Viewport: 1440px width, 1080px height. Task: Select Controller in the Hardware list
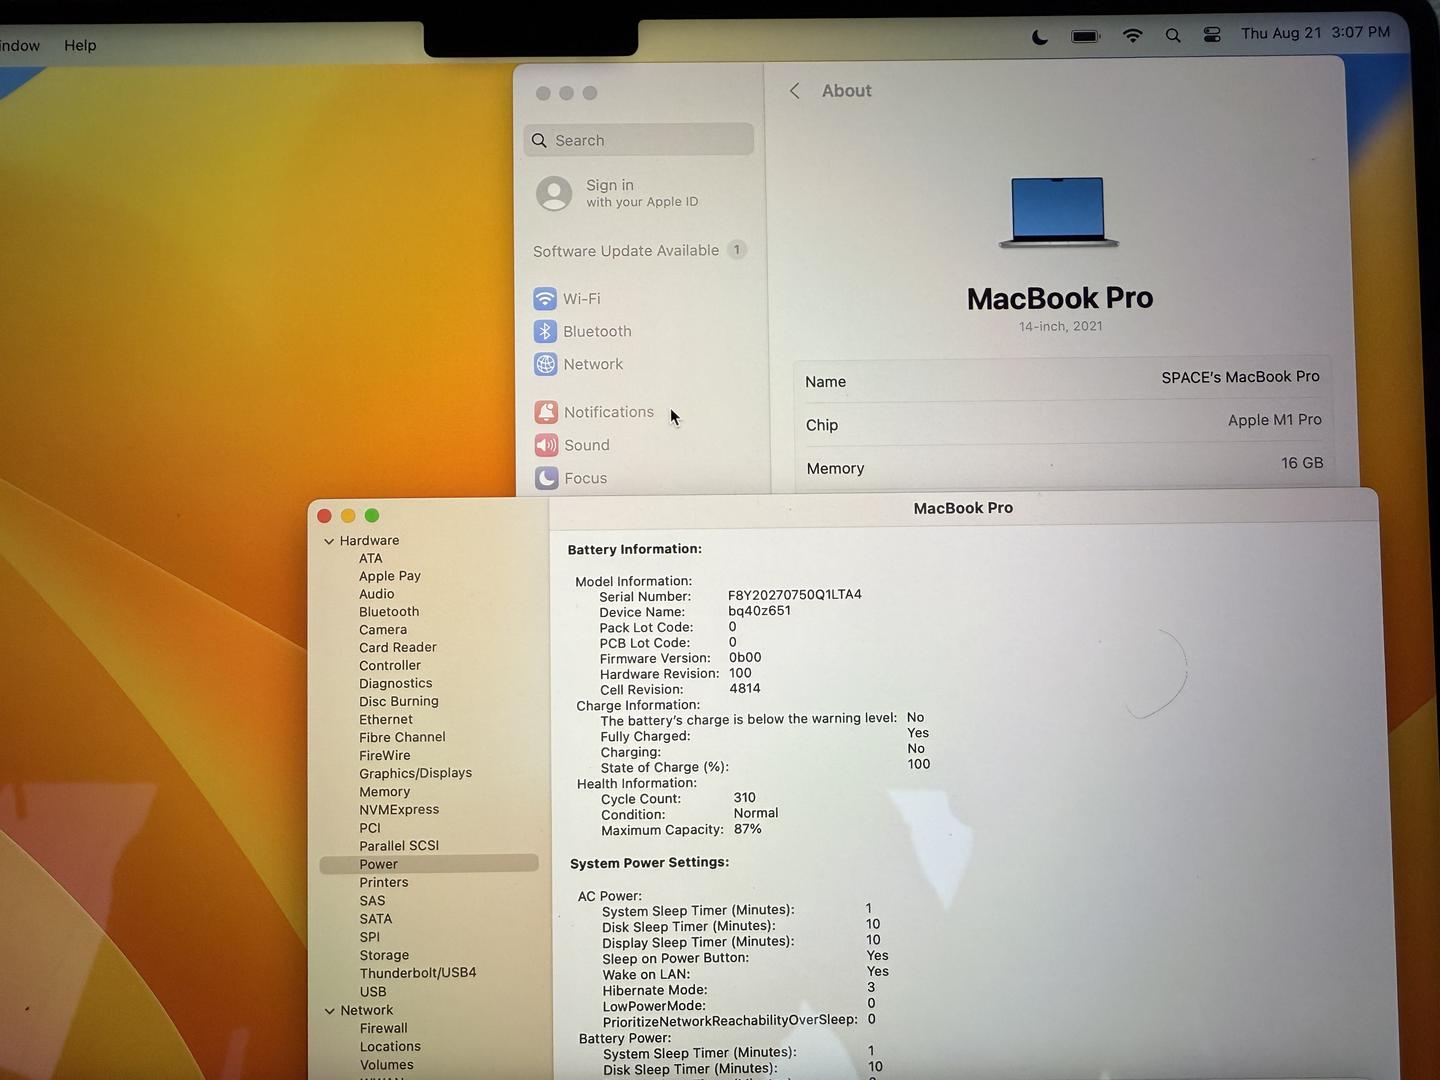click(390, 665)
